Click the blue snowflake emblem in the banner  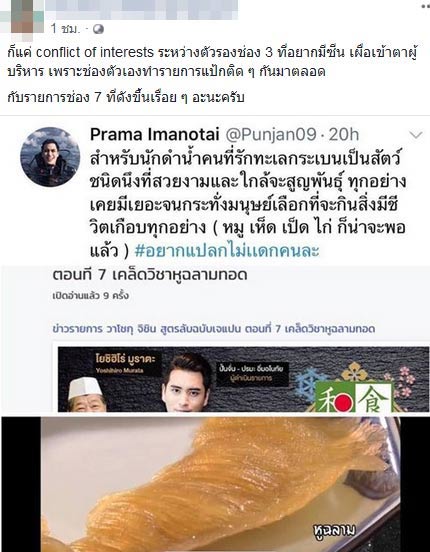[308, 383]
